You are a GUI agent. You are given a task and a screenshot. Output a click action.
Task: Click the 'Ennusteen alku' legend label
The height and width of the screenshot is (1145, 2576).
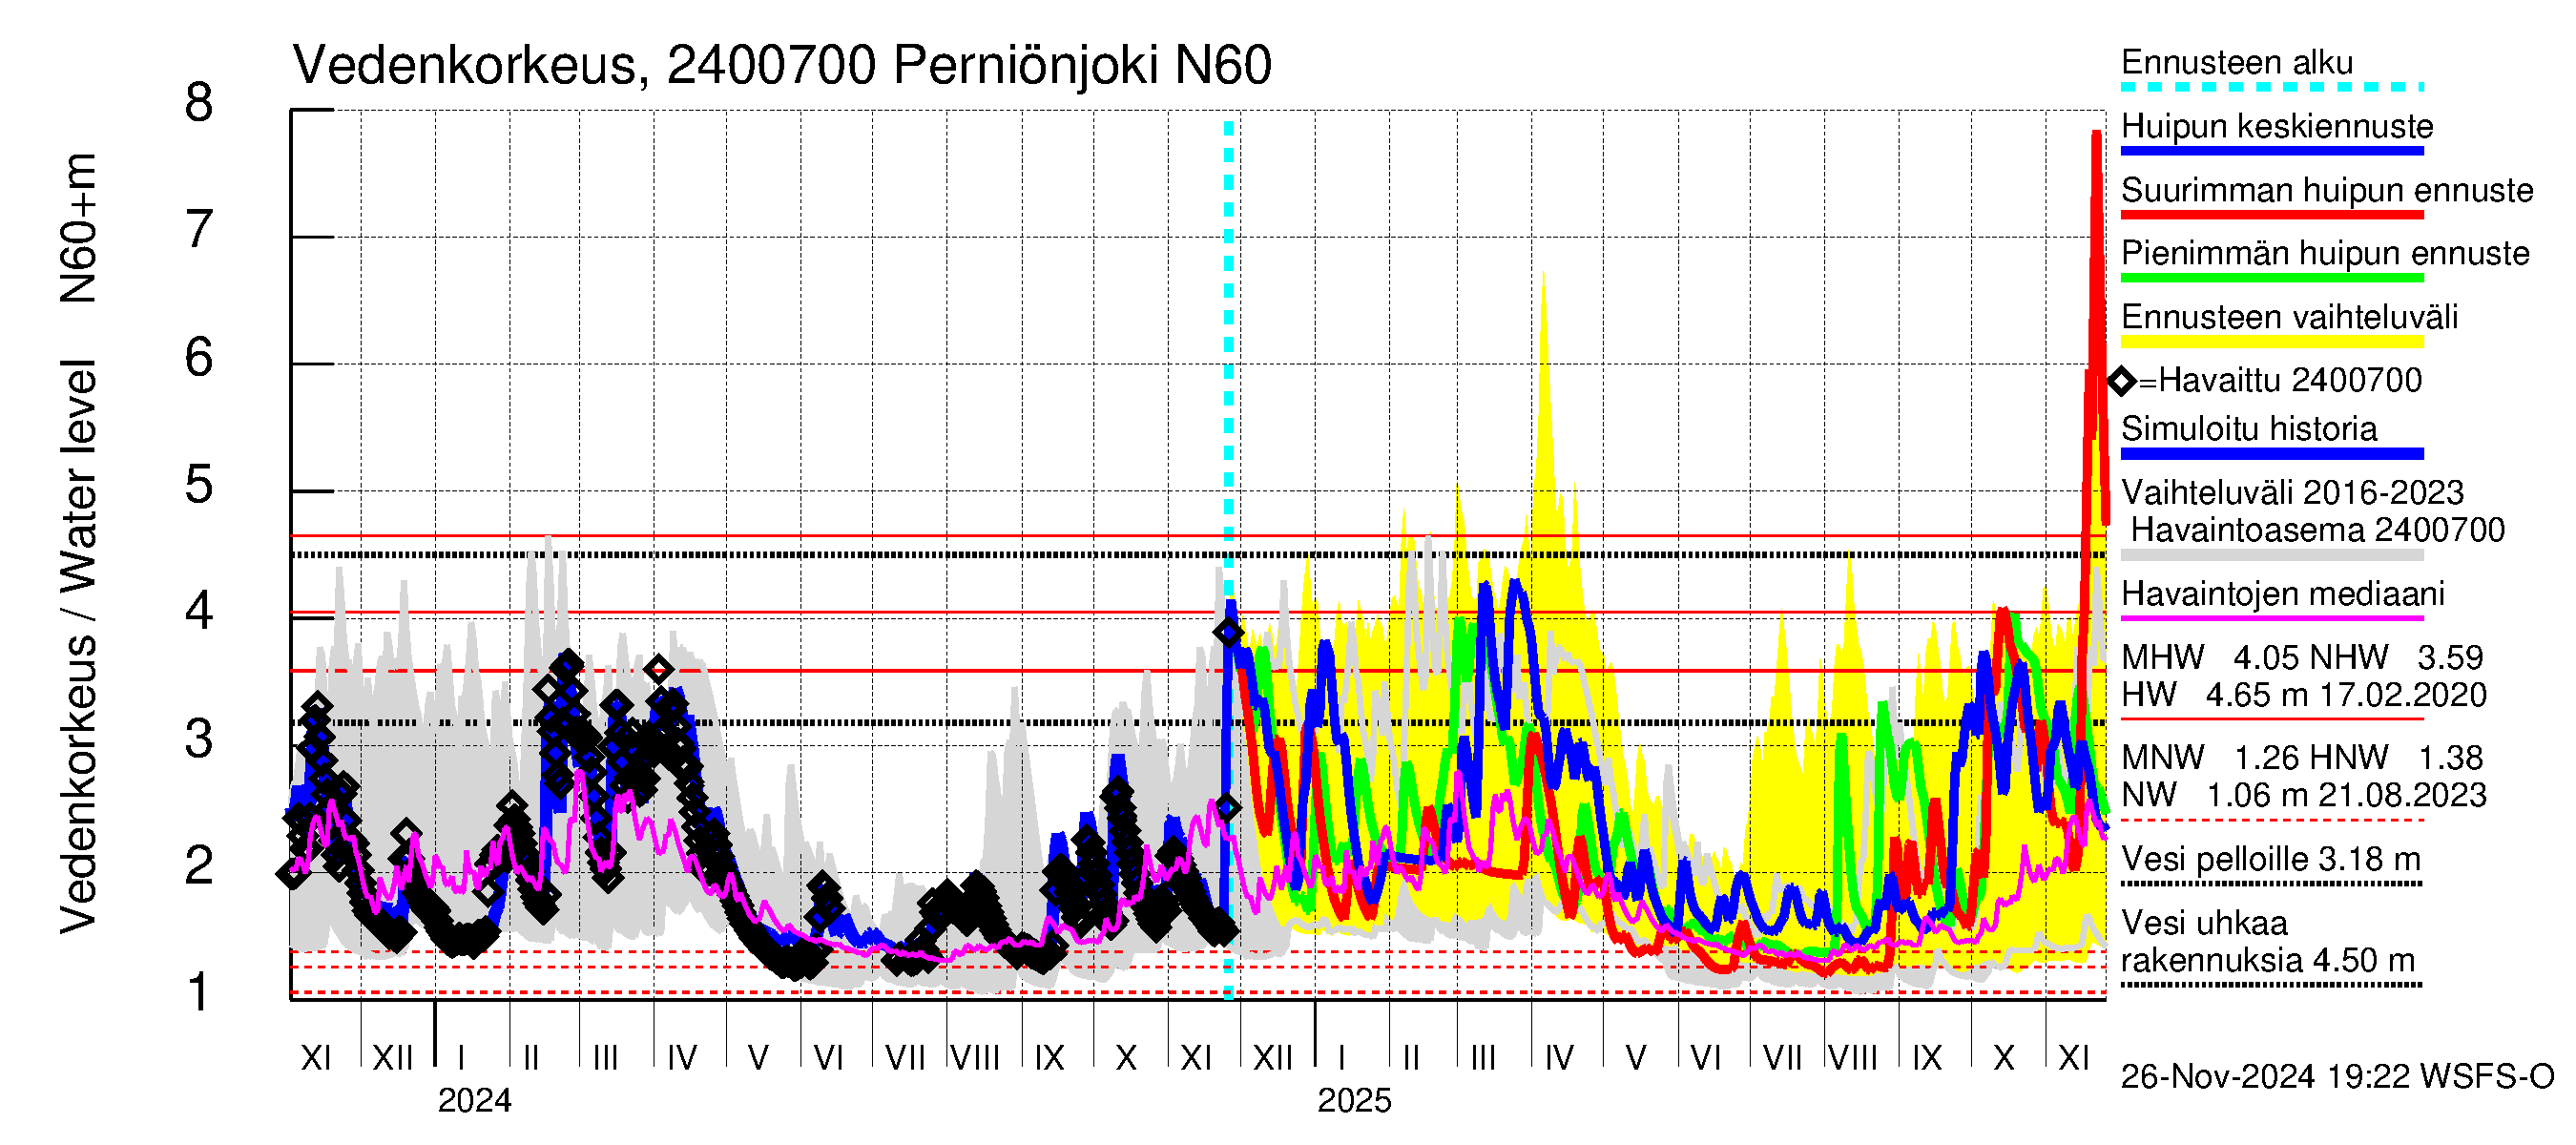[x=2237, y=62]
